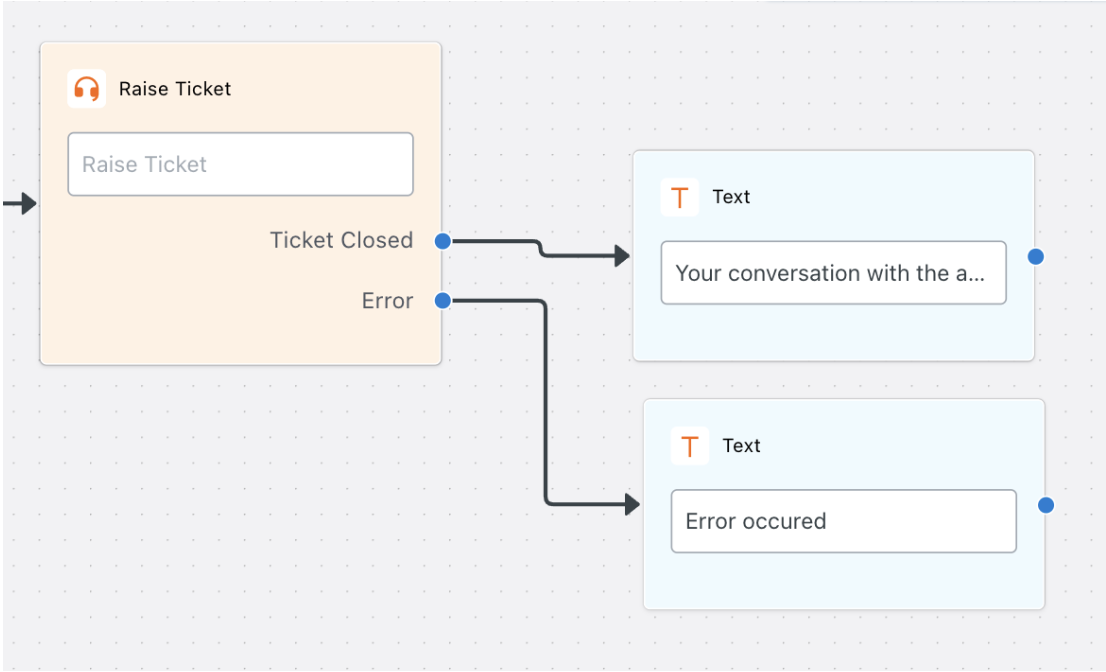Click the 'Error' label in Raise Ticket node
The height and width of the screenshot is (672, 1106).
tap(387, 301)
